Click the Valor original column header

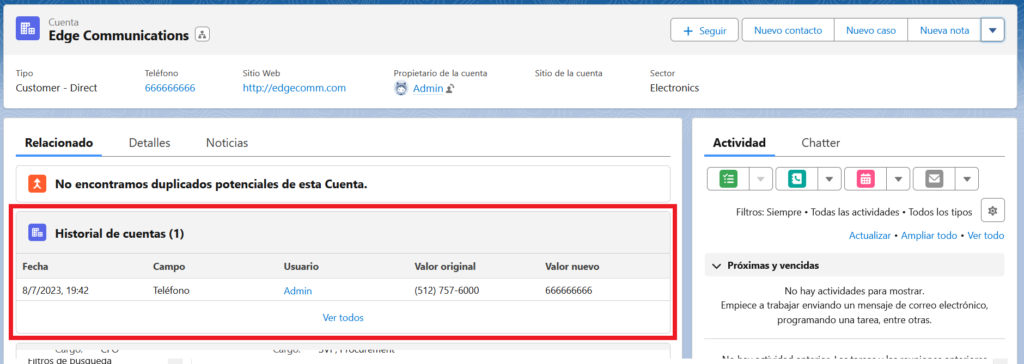(445, 267)
